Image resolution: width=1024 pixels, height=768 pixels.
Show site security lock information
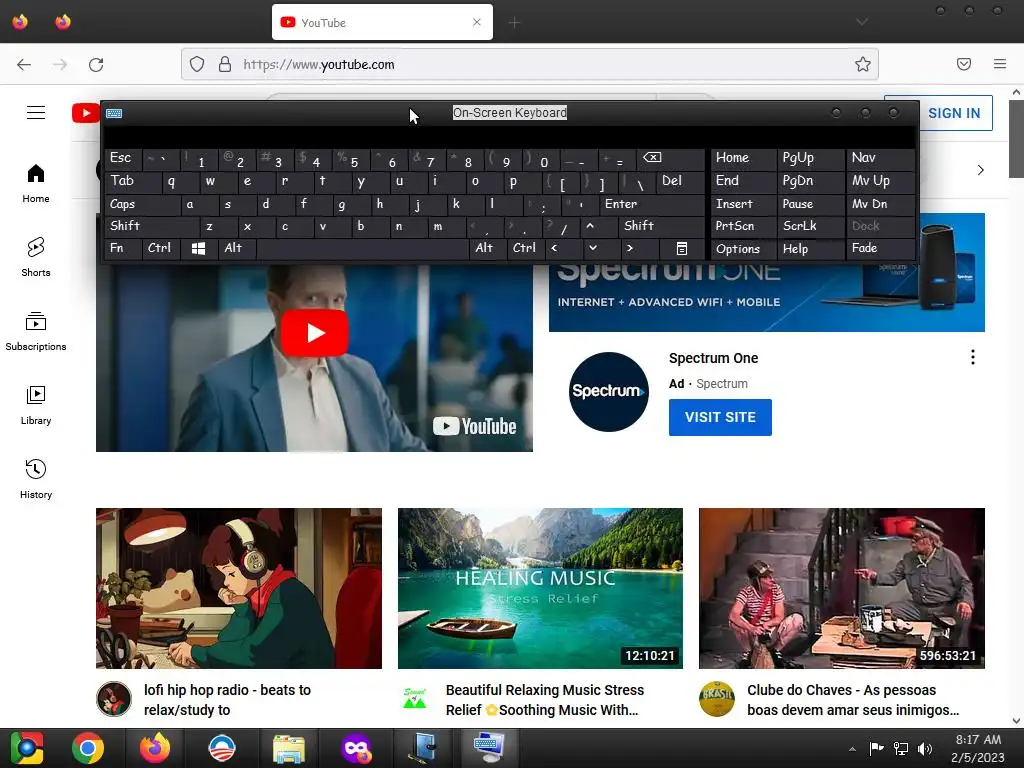point(225,64)
